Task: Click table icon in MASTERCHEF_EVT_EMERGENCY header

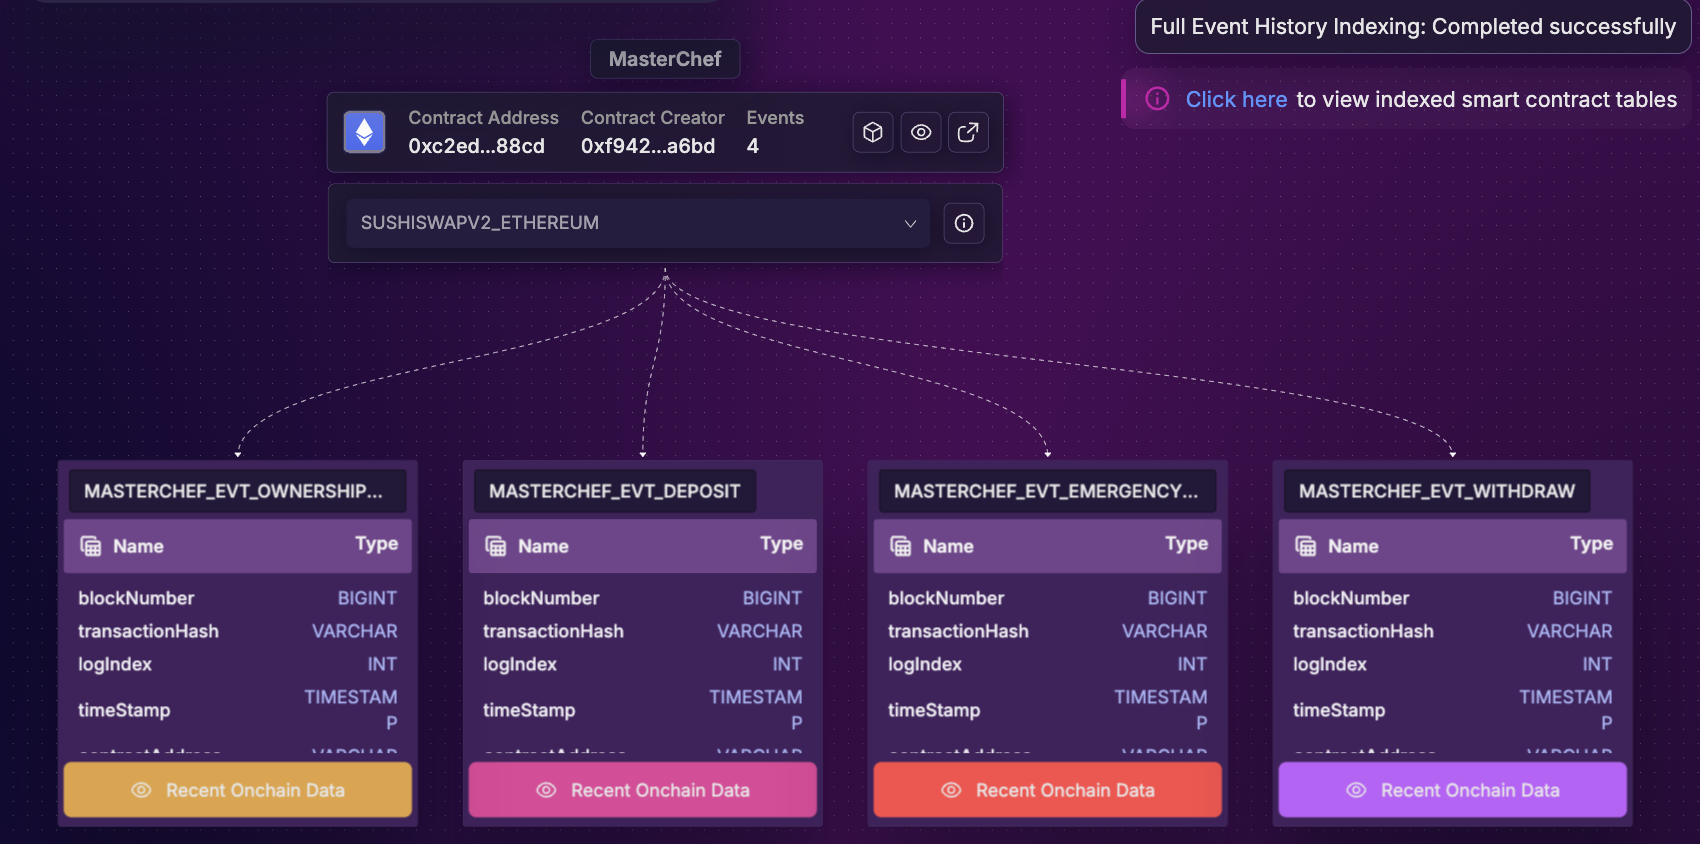Action: tap(901, 546)
